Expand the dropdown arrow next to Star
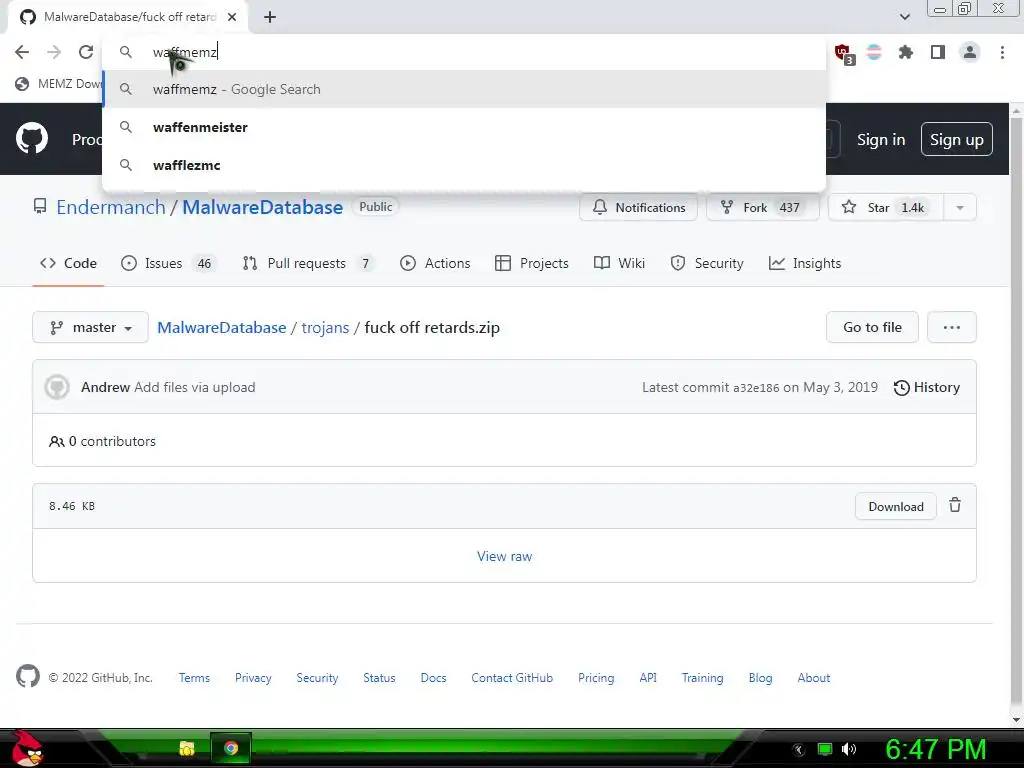 (959, 208)
